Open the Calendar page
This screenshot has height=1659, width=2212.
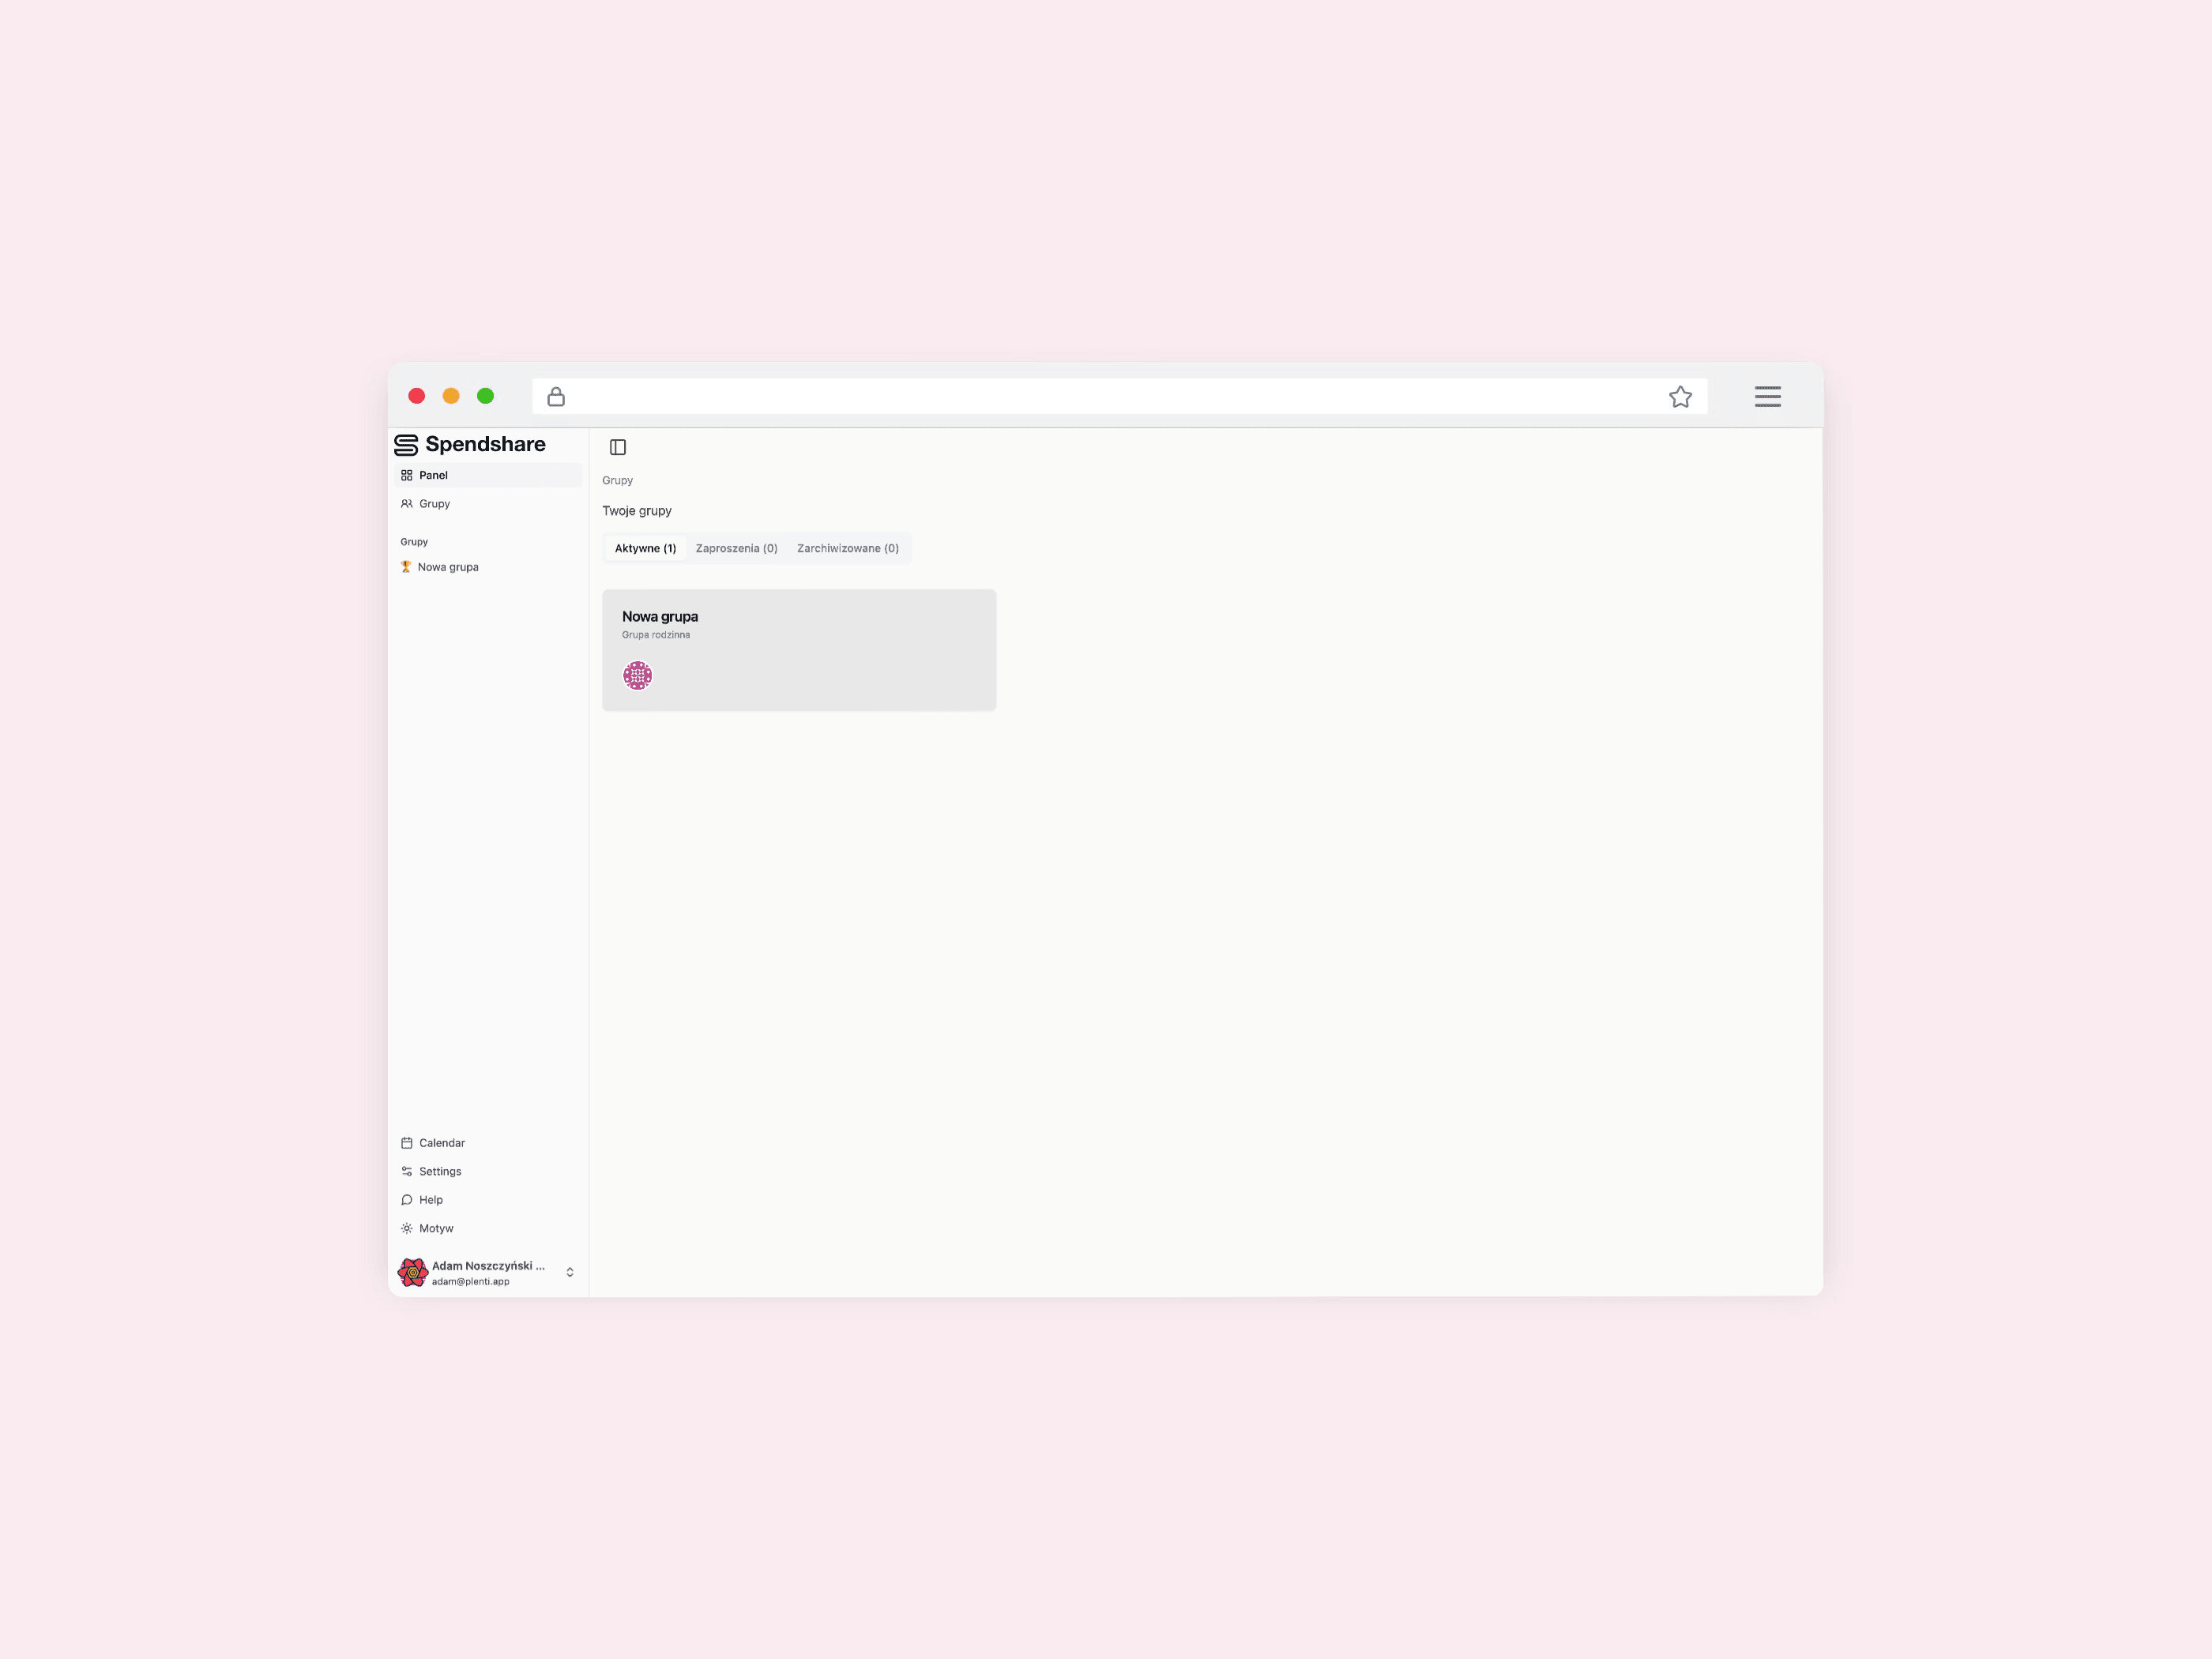tap(488, 1143)
